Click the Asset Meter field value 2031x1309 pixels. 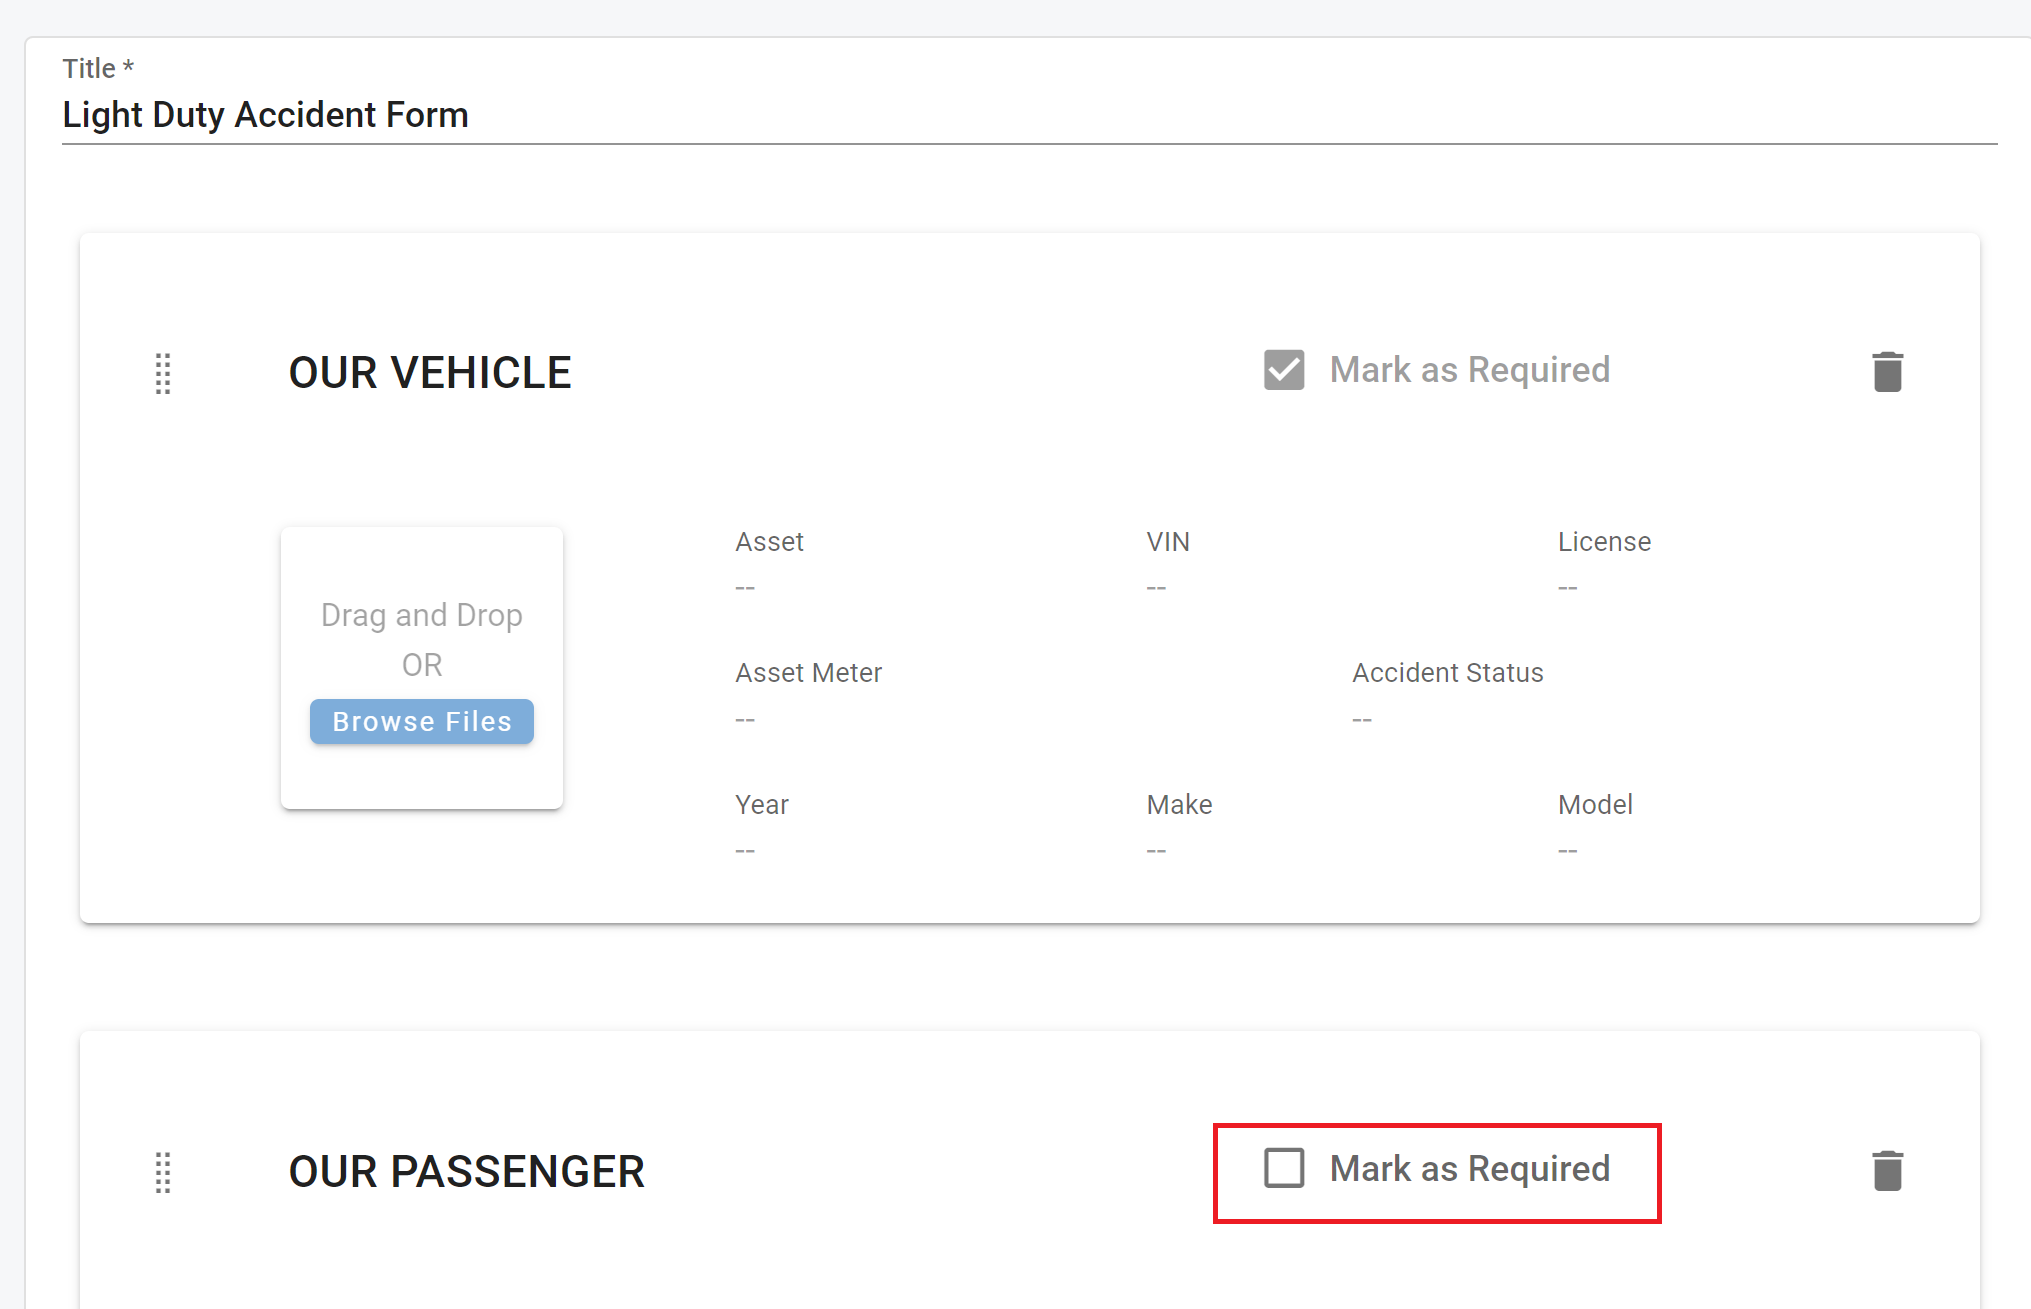click(746, 719)
